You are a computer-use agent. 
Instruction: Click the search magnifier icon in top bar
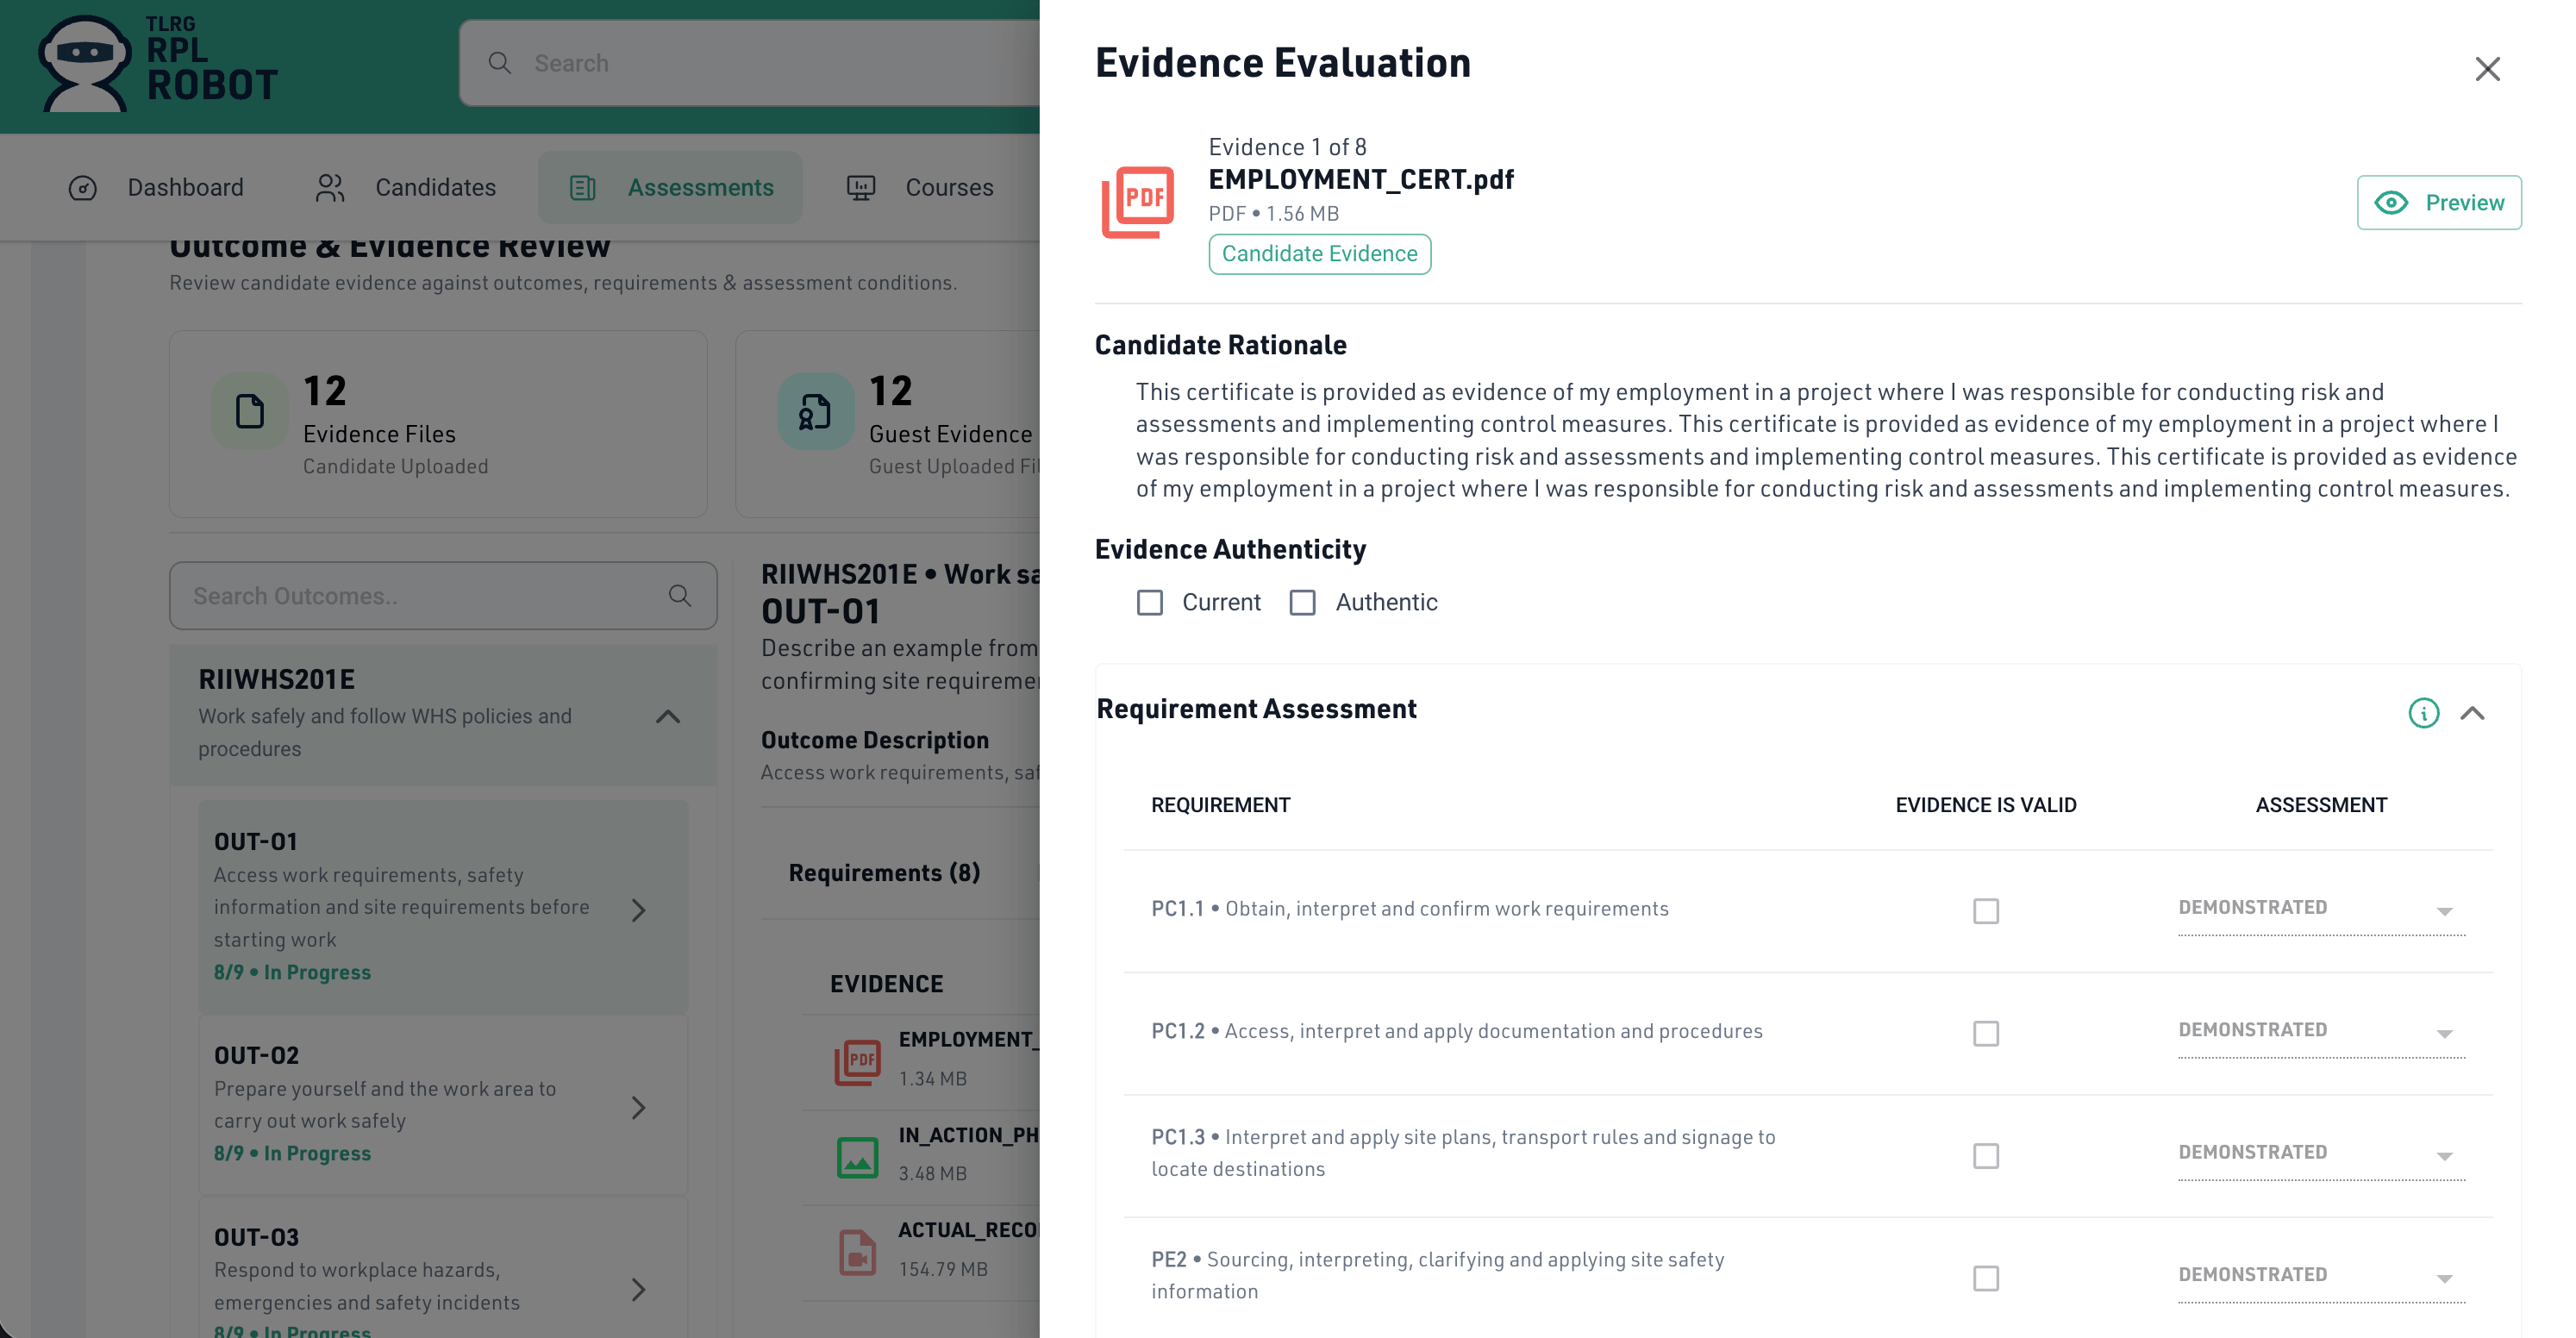point(499,63)
